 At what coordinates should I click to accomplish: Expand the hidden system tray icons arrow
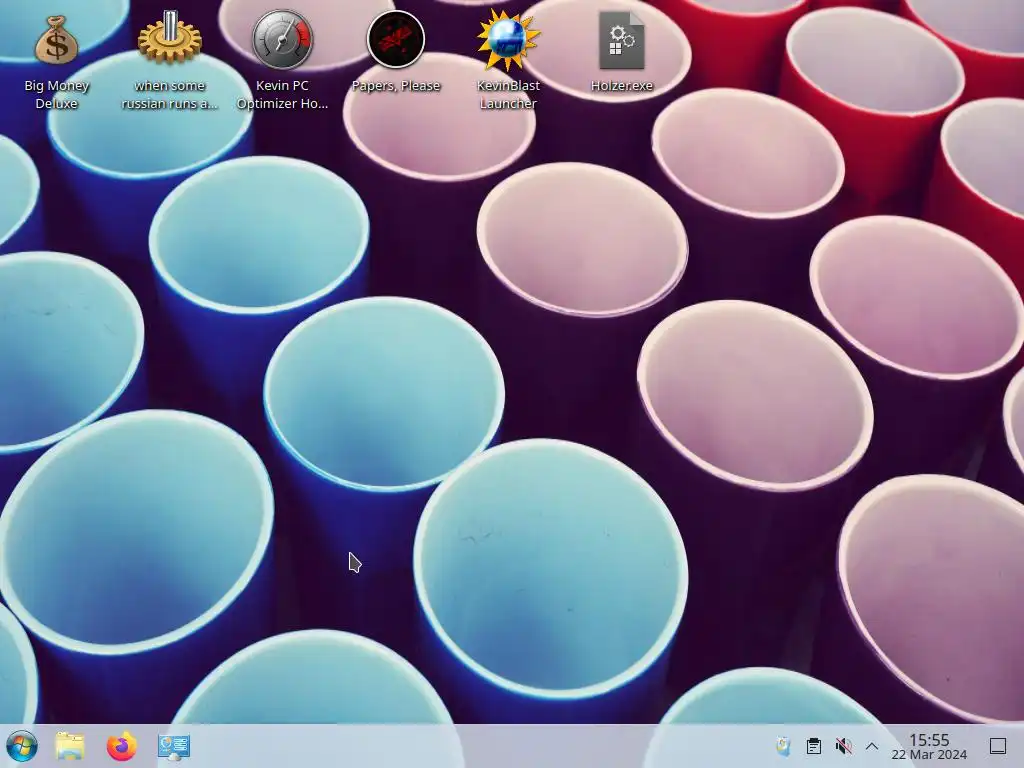(x=872, y=746)
